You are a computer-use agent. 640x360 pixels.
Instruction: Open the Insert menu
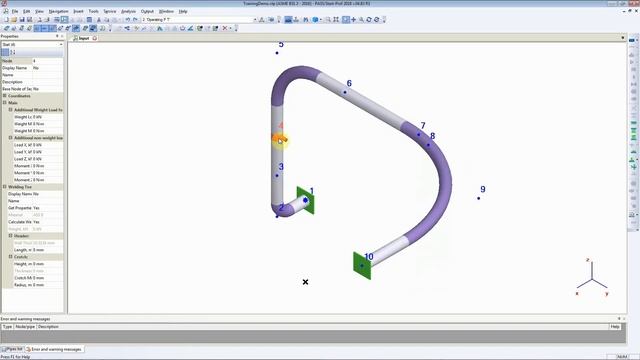point(78,11)
